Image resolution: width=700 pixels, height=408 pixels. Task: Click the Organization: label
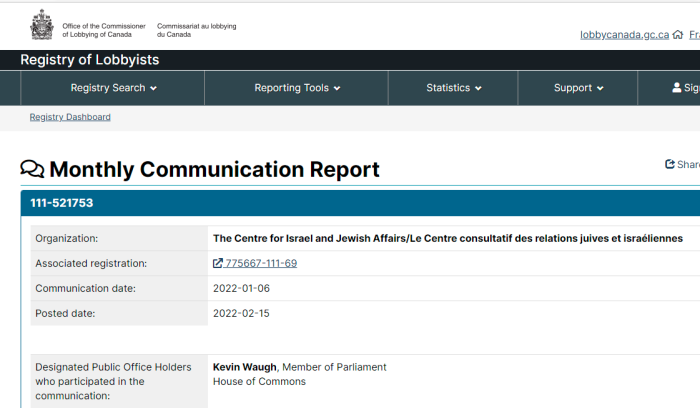point(67,238)
